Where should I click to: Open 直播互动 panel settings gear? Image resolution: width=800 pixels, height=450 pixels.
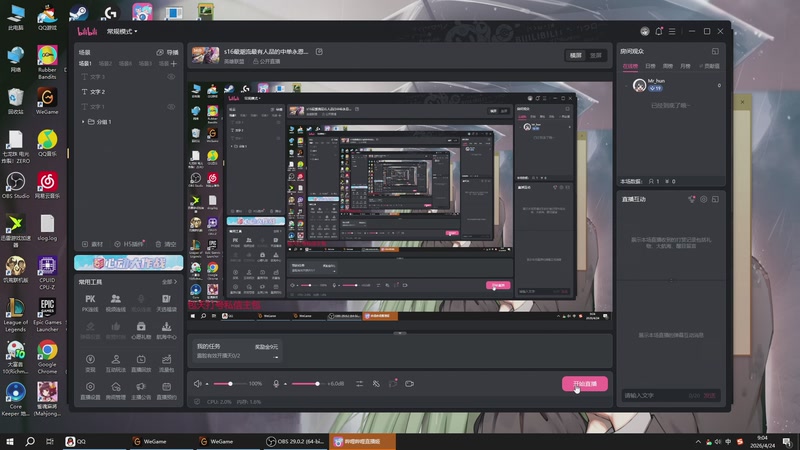[704, 199]
